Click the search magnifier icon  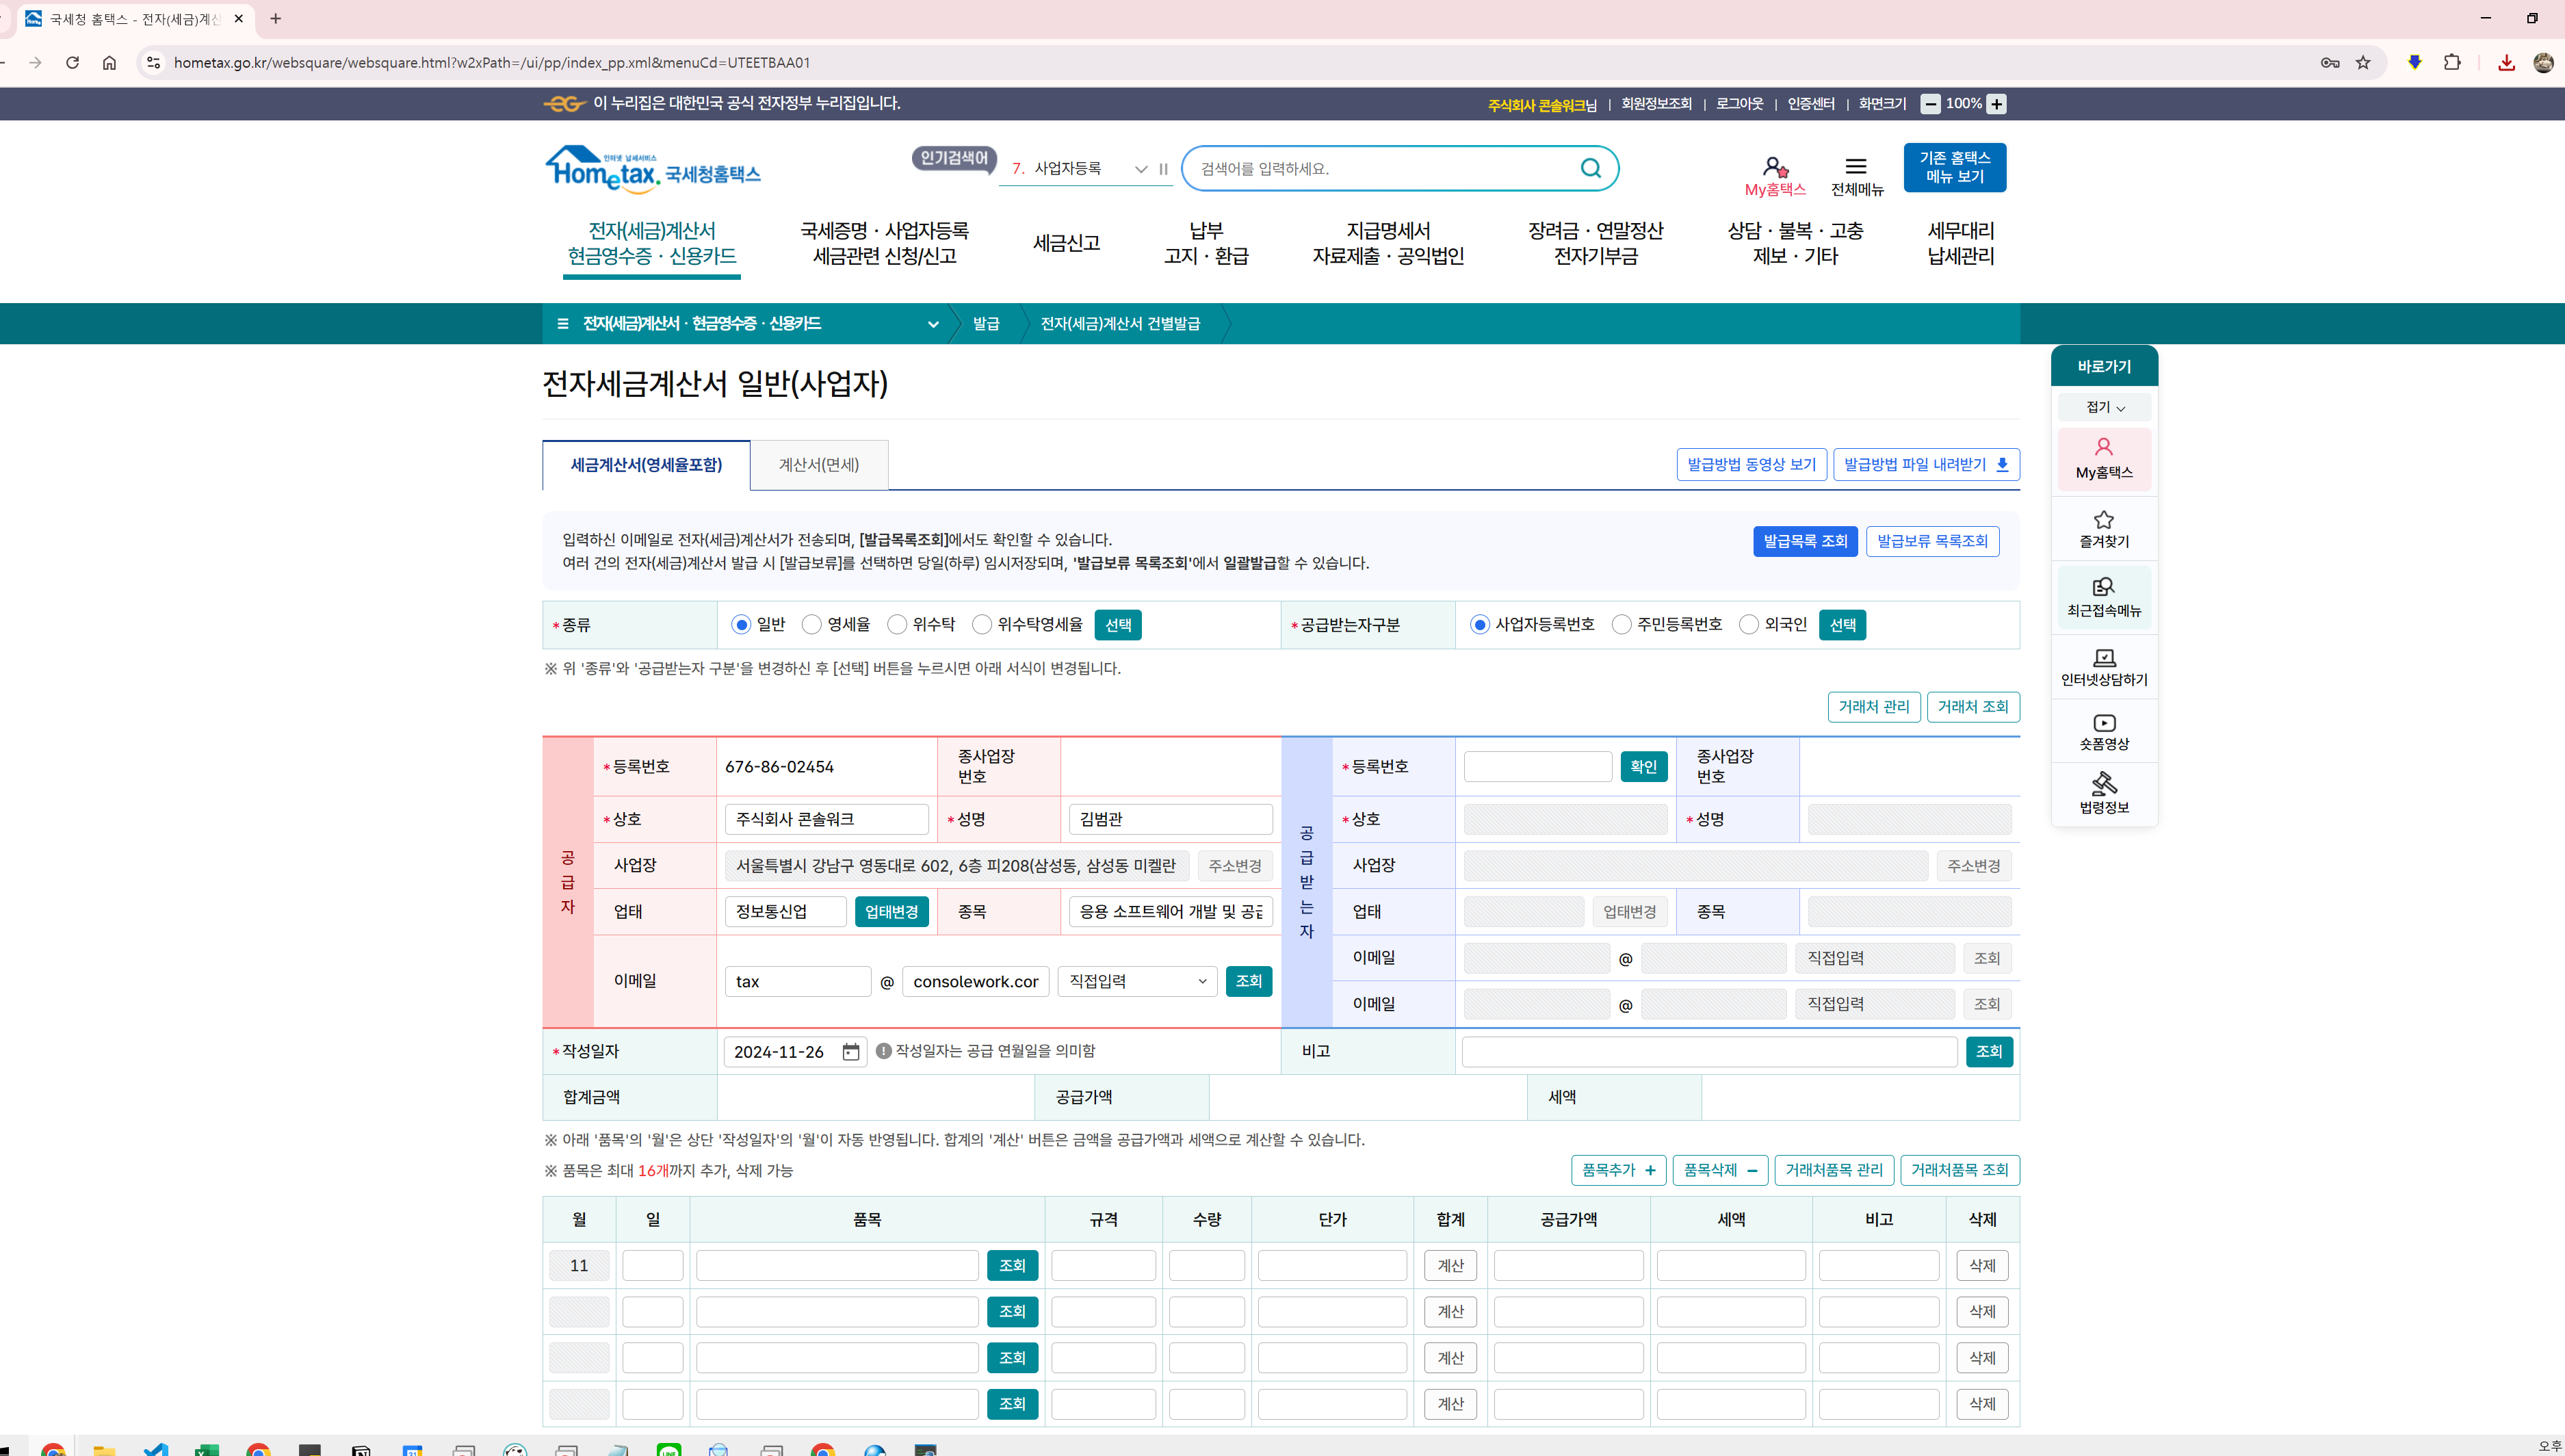[x=1590, y=168]
